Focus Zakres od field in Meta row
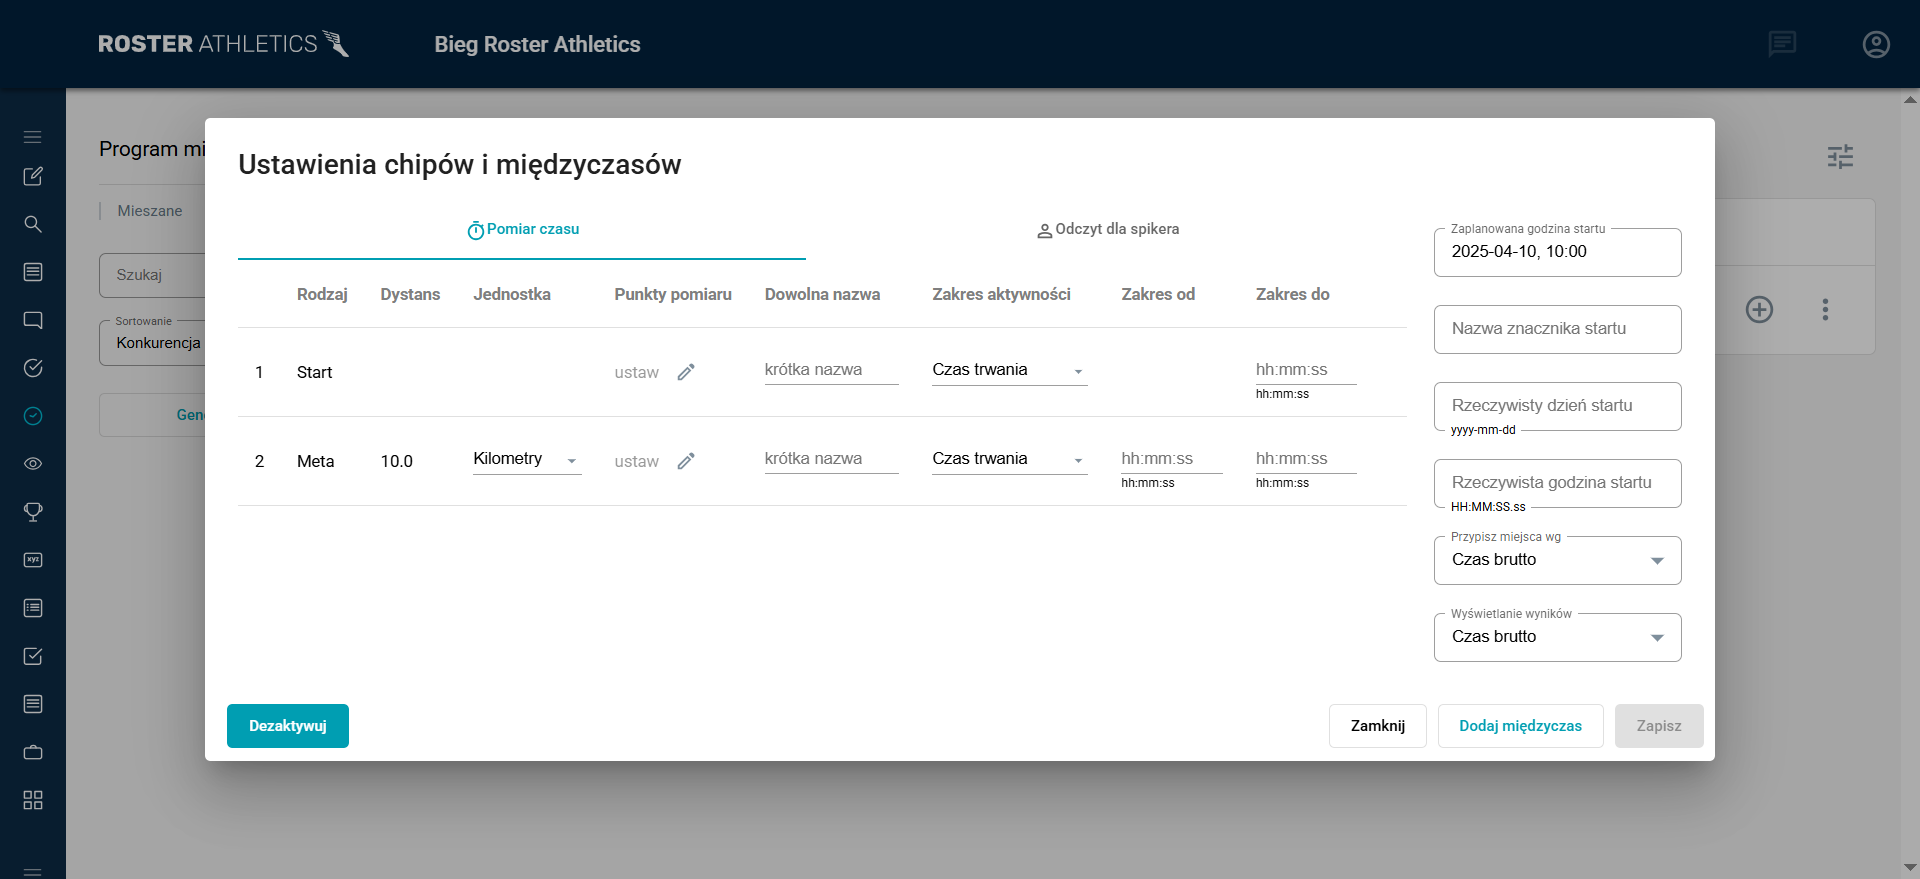 point(1171,459)
